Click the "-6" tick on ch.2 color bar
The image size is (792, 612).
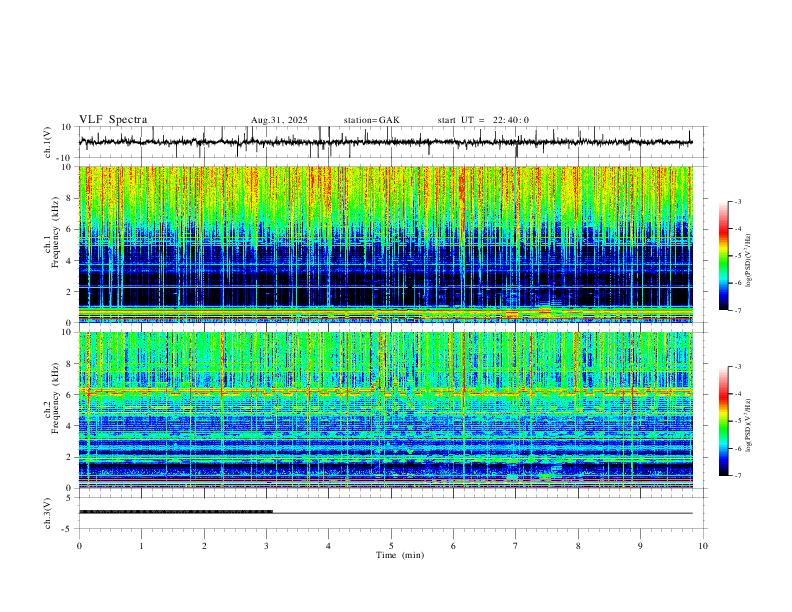(737, 448)
